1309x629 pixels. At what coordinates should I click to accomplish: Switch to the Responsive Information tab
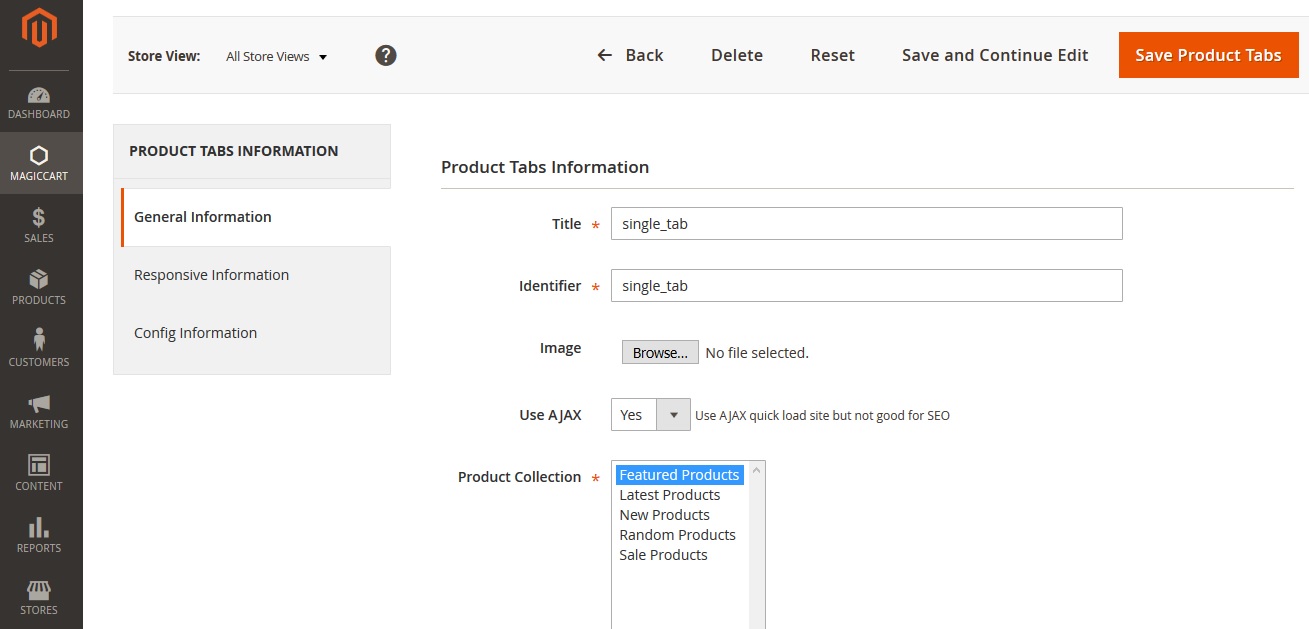pos(211,275)
